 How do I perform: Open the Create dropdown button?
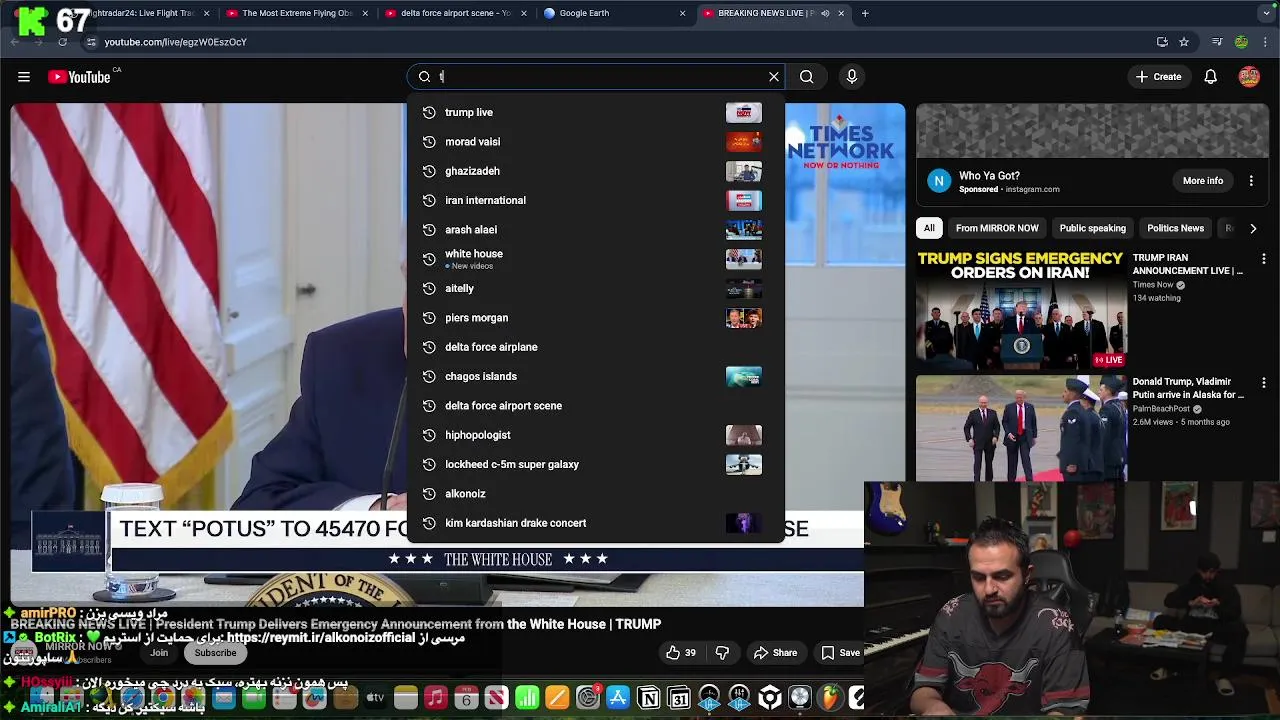pyautogui.click(x=1159, y=77)
